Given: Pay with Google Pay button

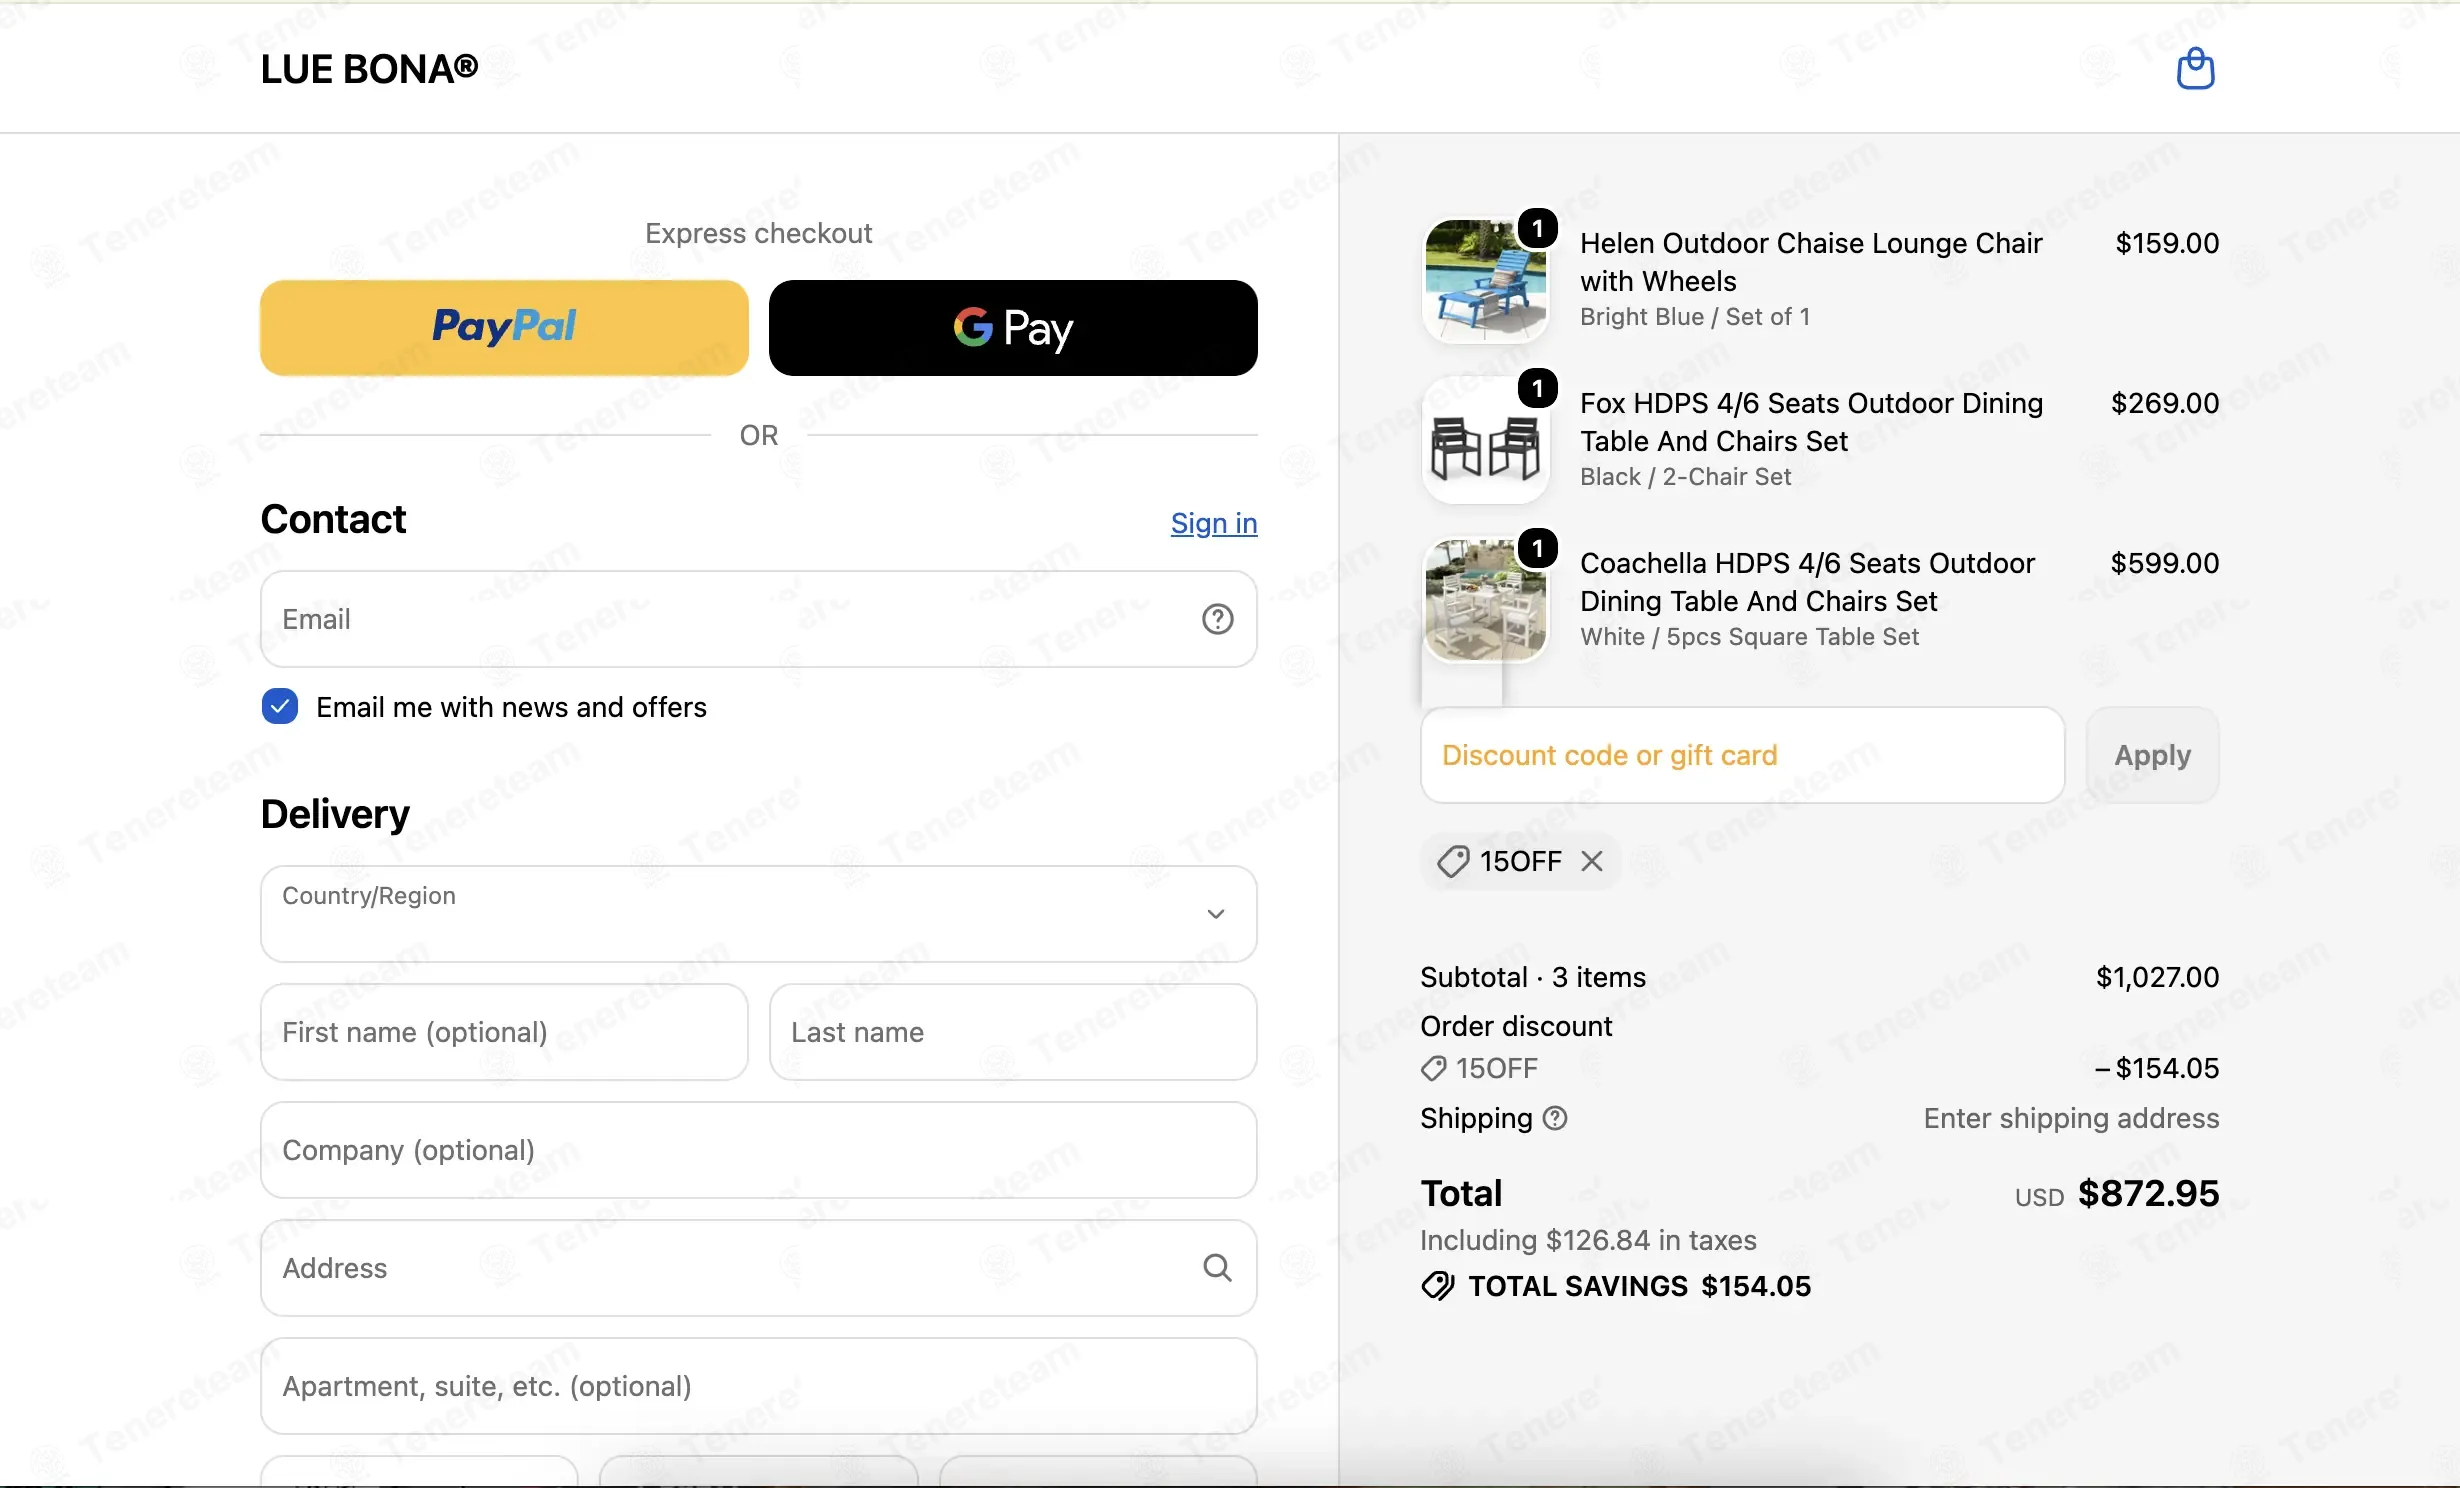Looking at the screenshot, I should [x=1013, y=327].
